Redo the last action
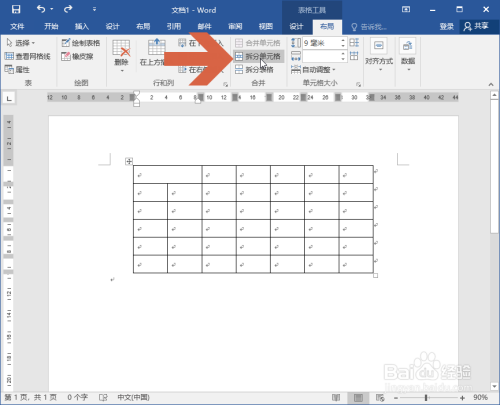Image resolution: width=500 pixels, height=405 pixels. 68,9
